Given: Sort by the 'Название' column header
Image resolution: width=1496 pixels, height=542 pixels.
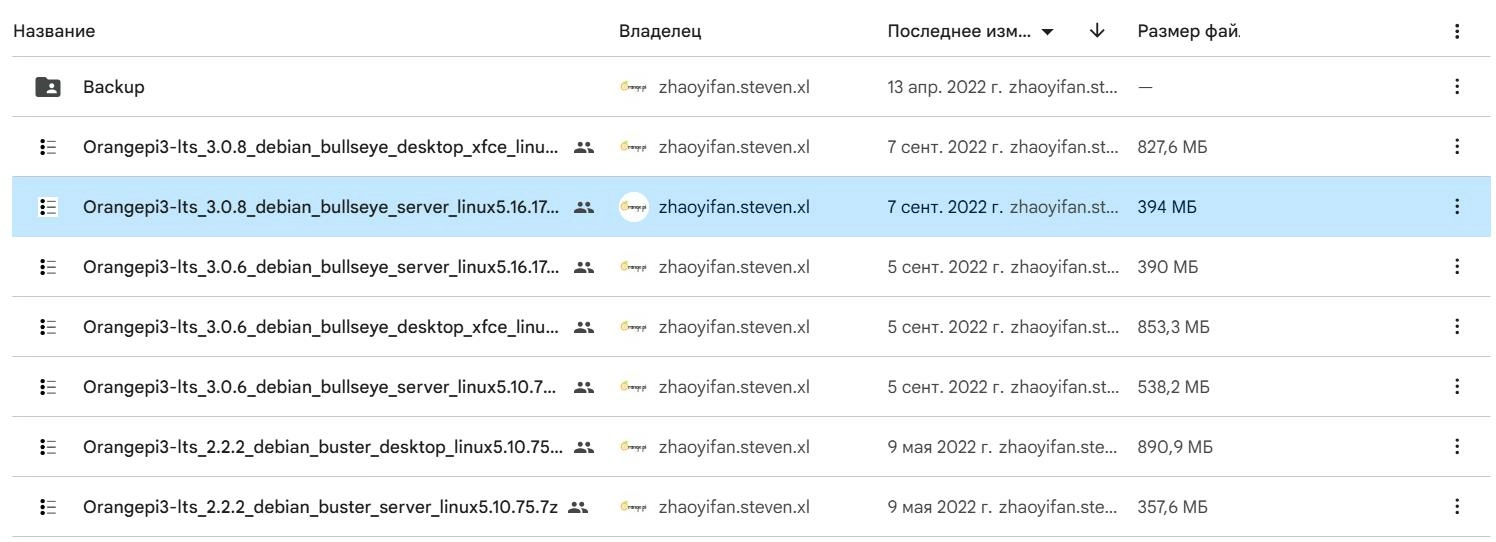Looking at the screenshot, I should (54, 31).
